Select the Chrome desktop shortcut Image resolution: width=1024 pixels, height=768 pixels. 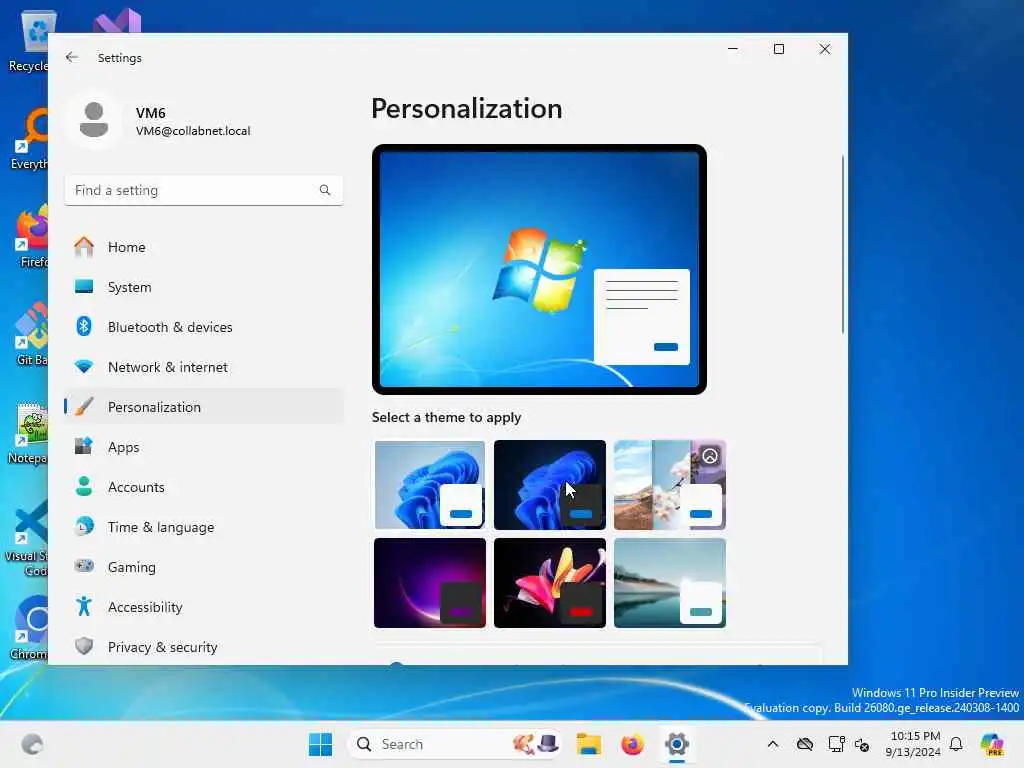(29, 628)
